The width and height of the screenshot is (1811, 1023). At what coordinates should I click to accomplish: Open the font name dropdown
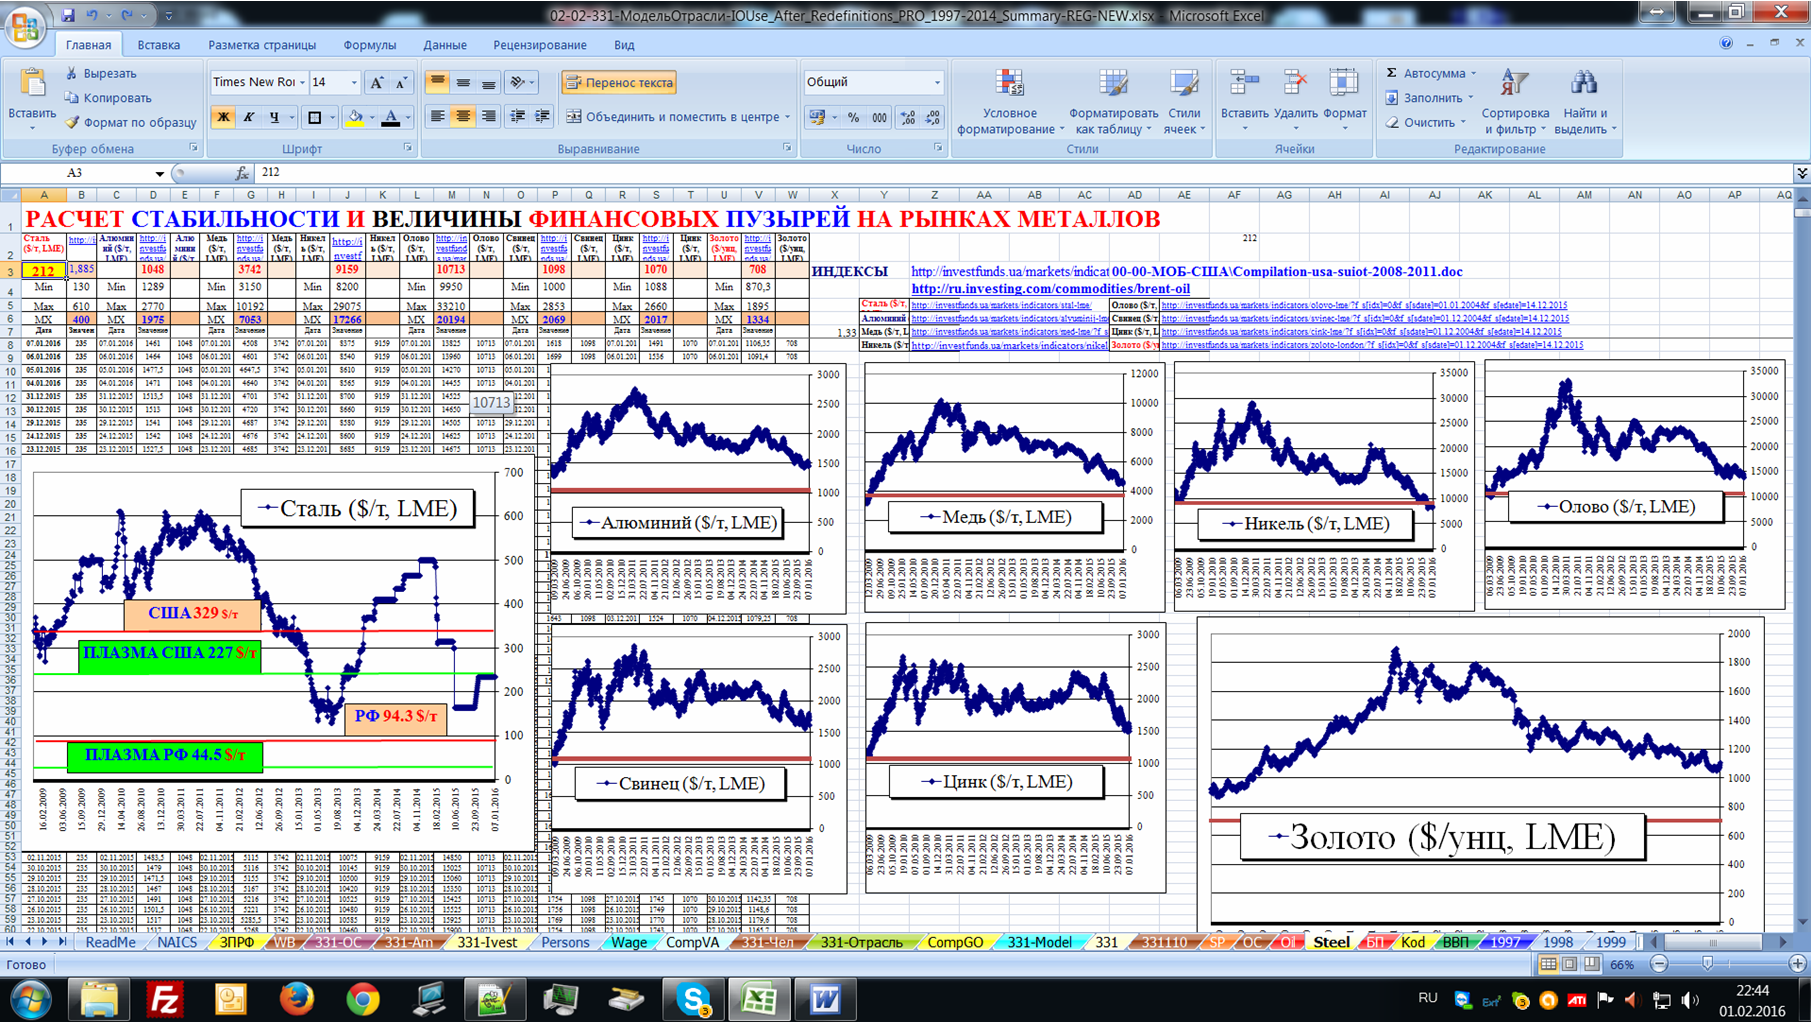302,83
